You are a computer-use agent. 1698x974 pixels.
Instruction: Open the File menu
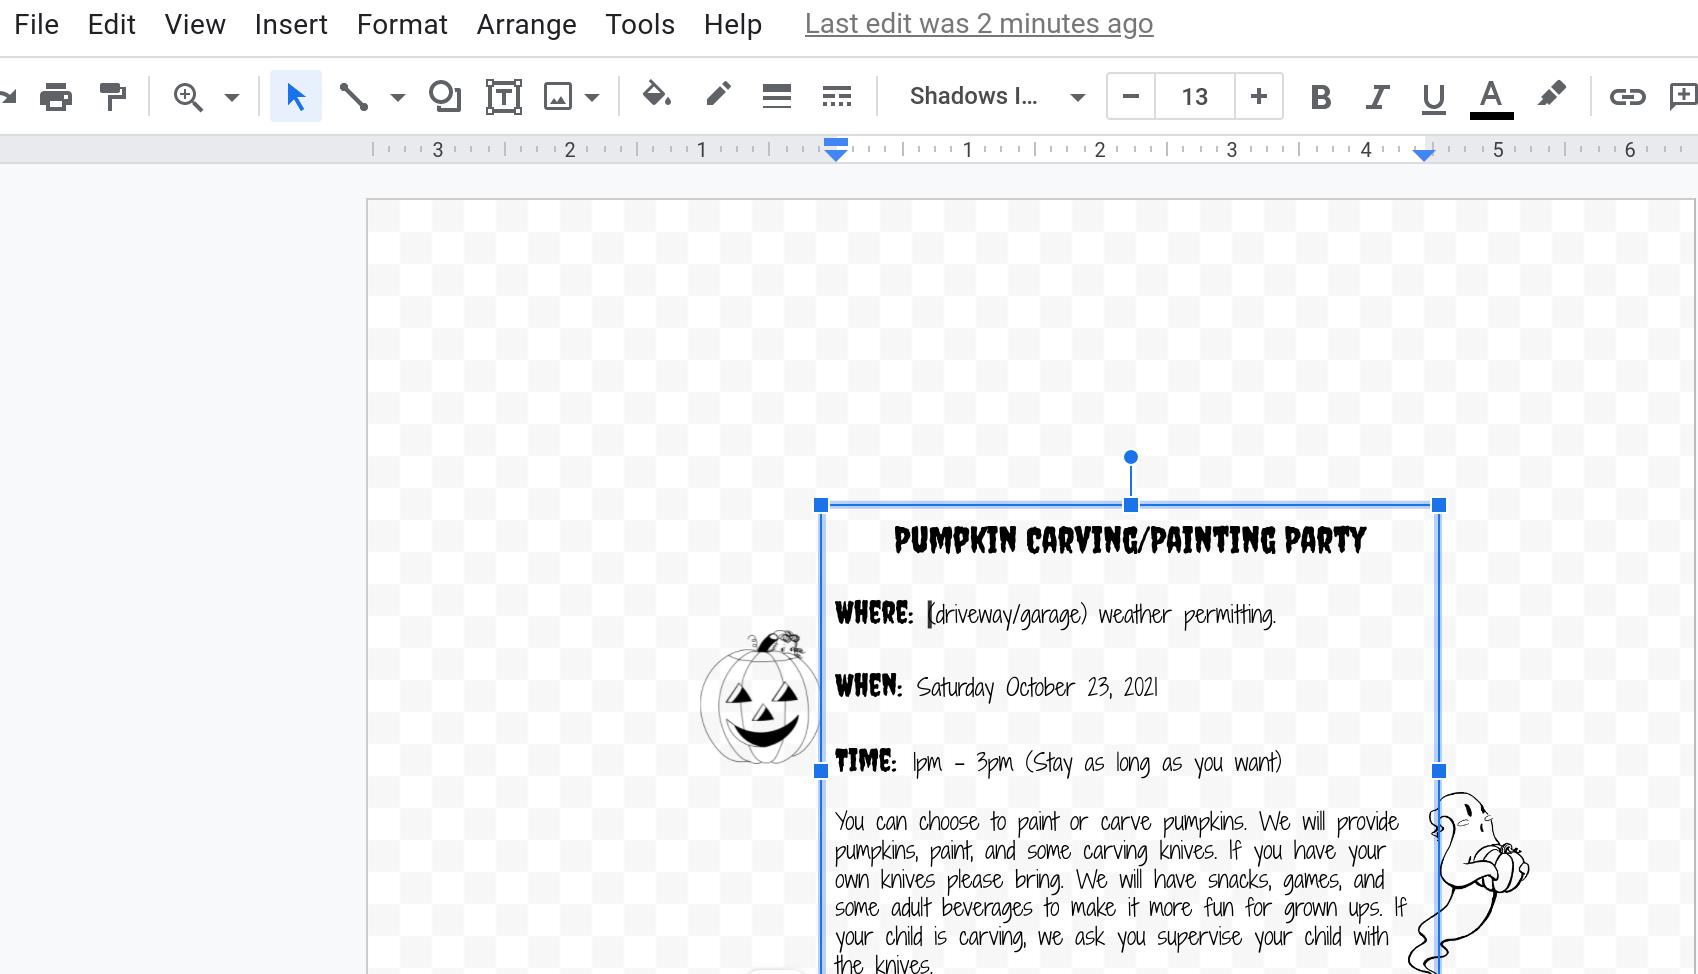coord(37,25)
